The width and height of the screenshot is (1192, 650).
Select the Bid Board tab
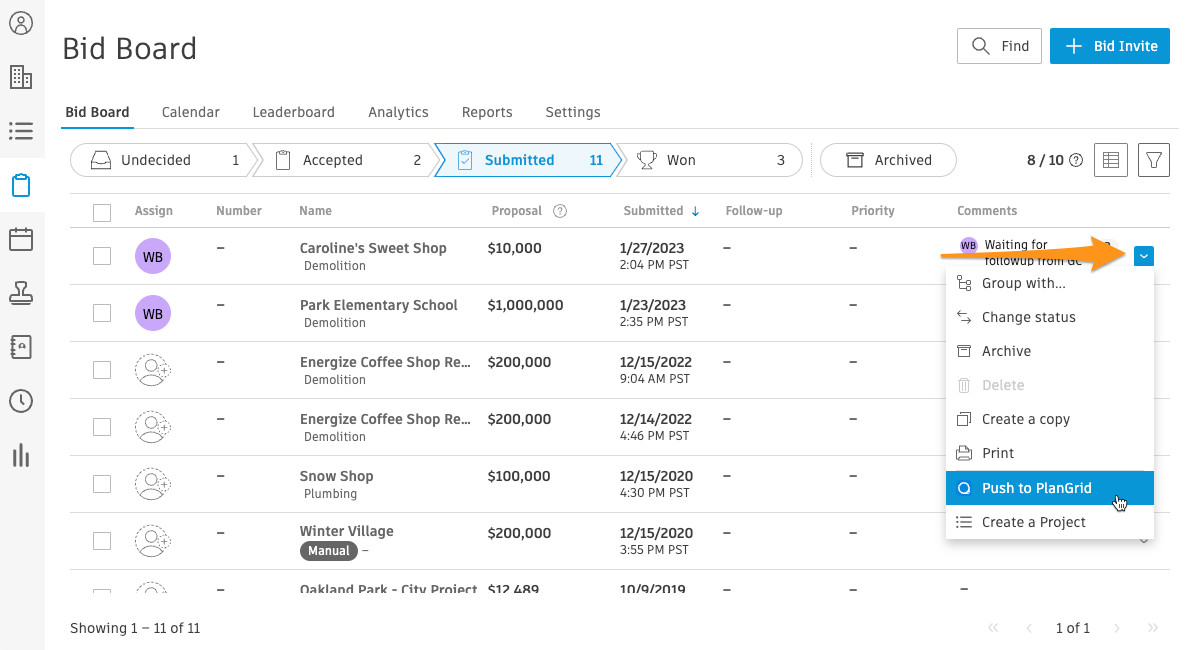[97, 112]
